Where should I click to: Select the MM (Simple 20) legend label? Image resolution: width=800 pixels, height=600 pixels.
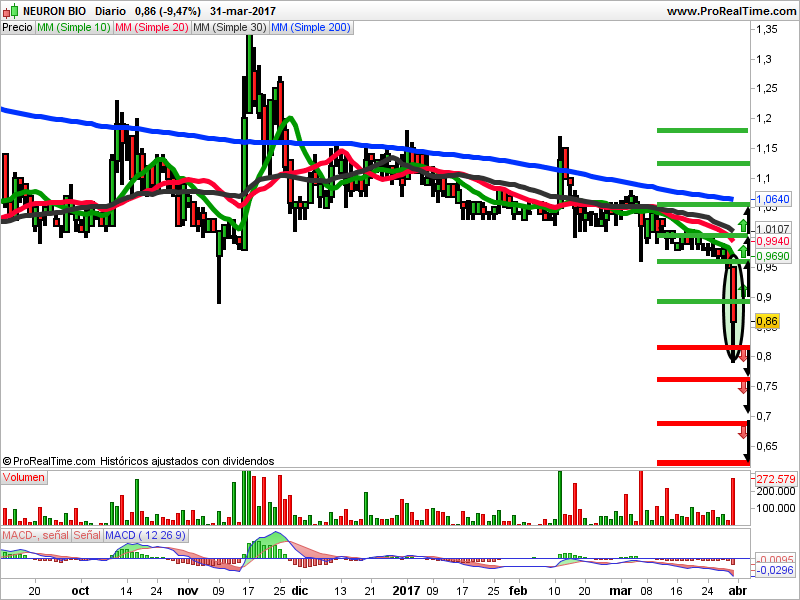pos(152,28)
